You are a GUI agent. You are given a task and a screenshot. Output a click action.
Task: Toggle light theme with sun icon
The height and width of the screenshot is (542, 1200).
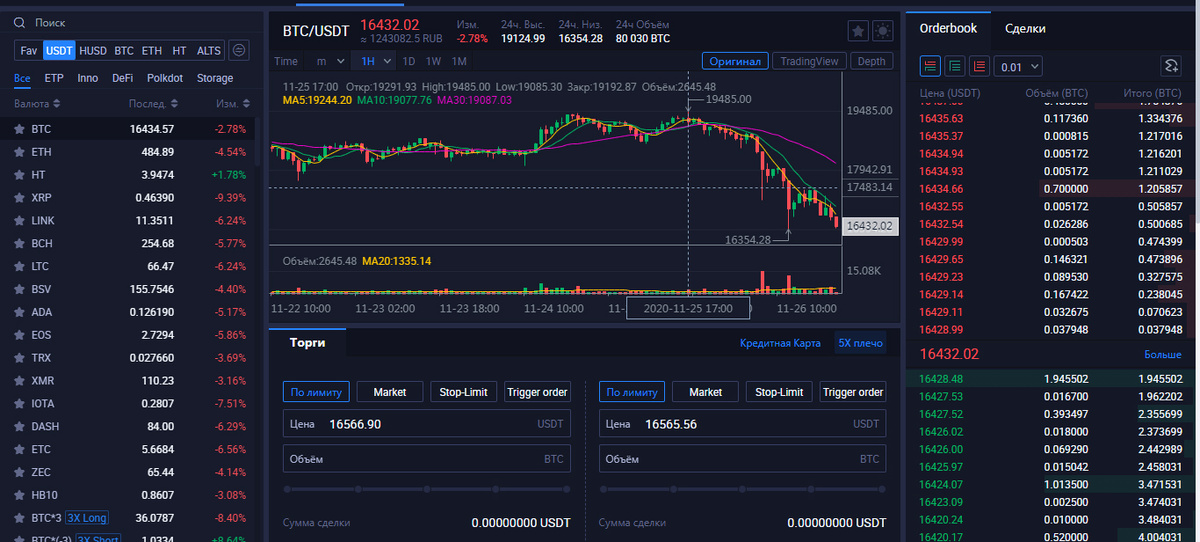882,30
